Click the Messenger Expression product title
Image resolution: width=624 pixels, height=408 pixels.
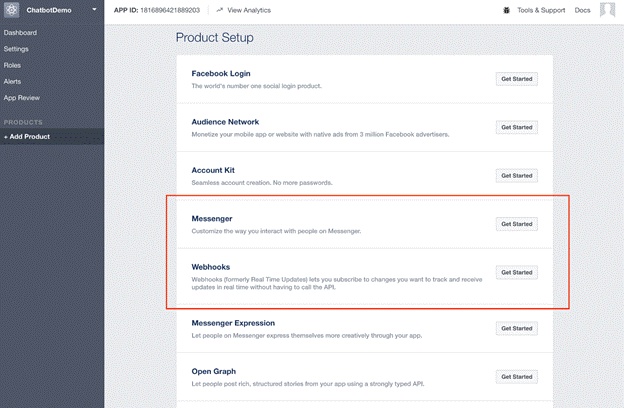coord(233,323)
